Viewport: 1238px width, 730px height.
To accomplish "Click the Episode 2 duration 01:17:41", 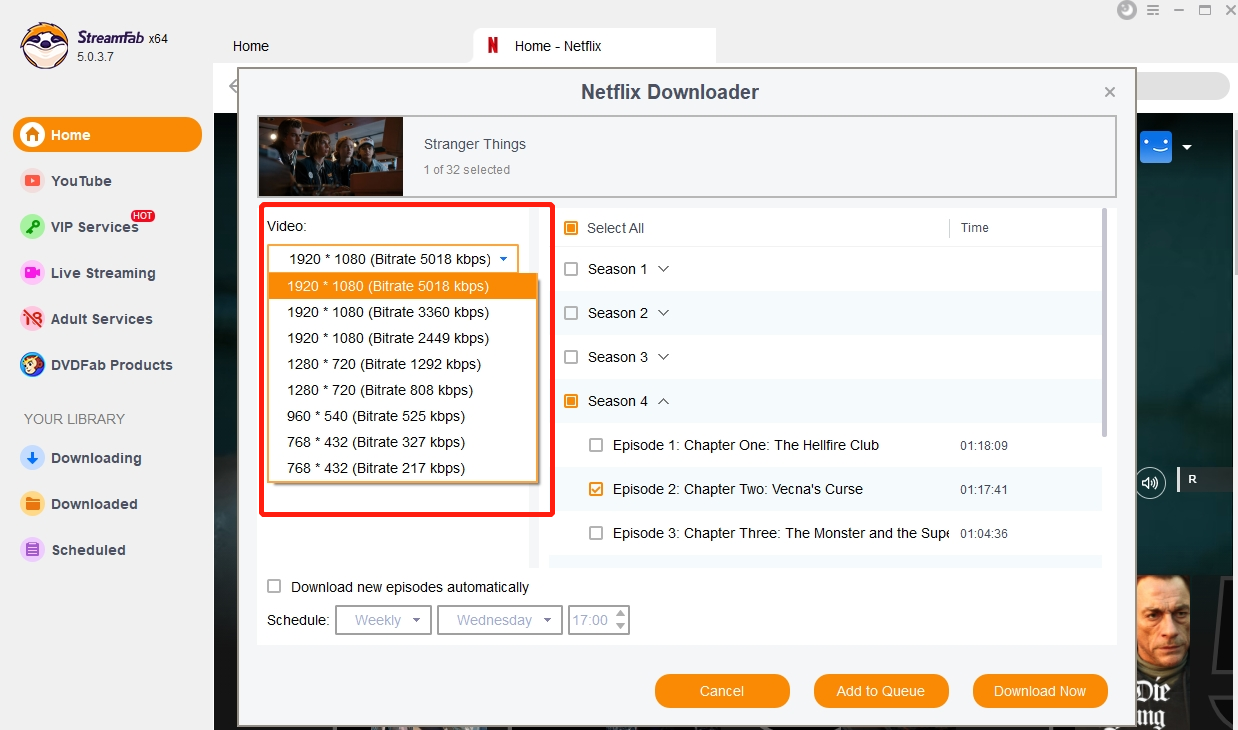I will (x=984, y=490).
